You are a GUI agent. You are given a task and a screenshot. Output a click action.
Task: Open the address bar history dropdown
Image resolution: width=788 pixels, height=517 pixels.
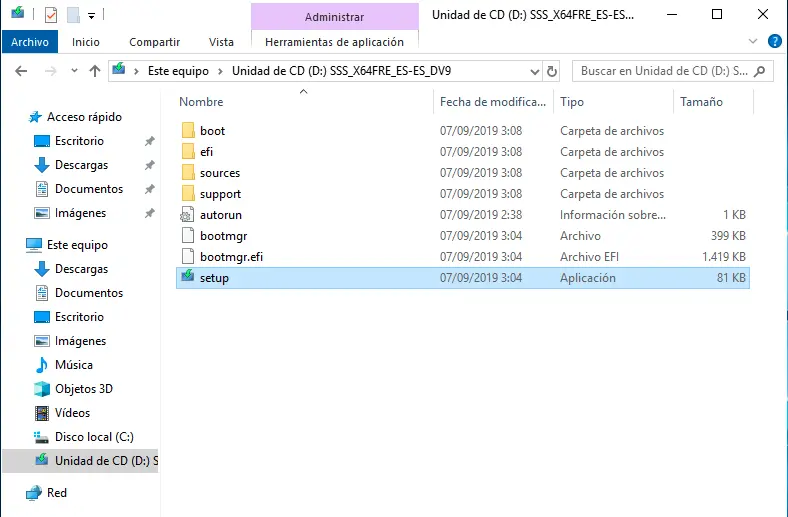[x=535, y=72]
